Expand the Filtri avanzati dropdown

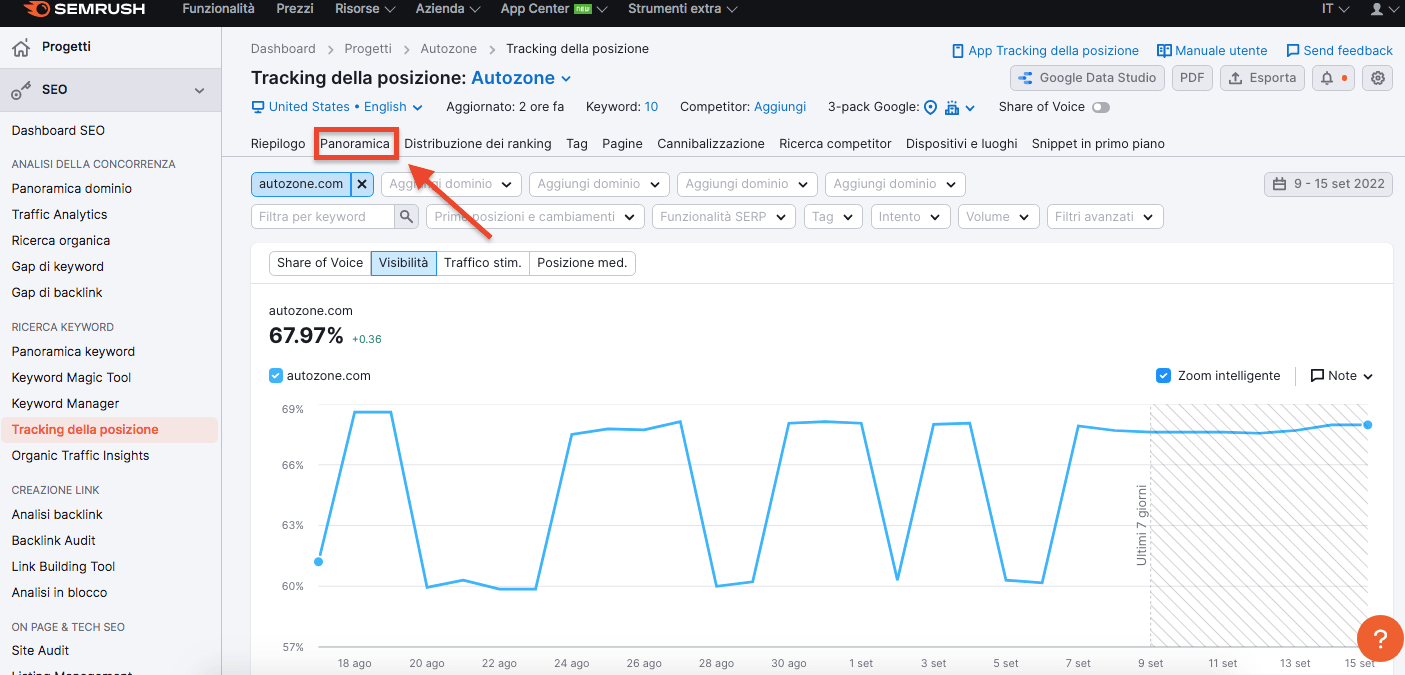pos(1104,217)
